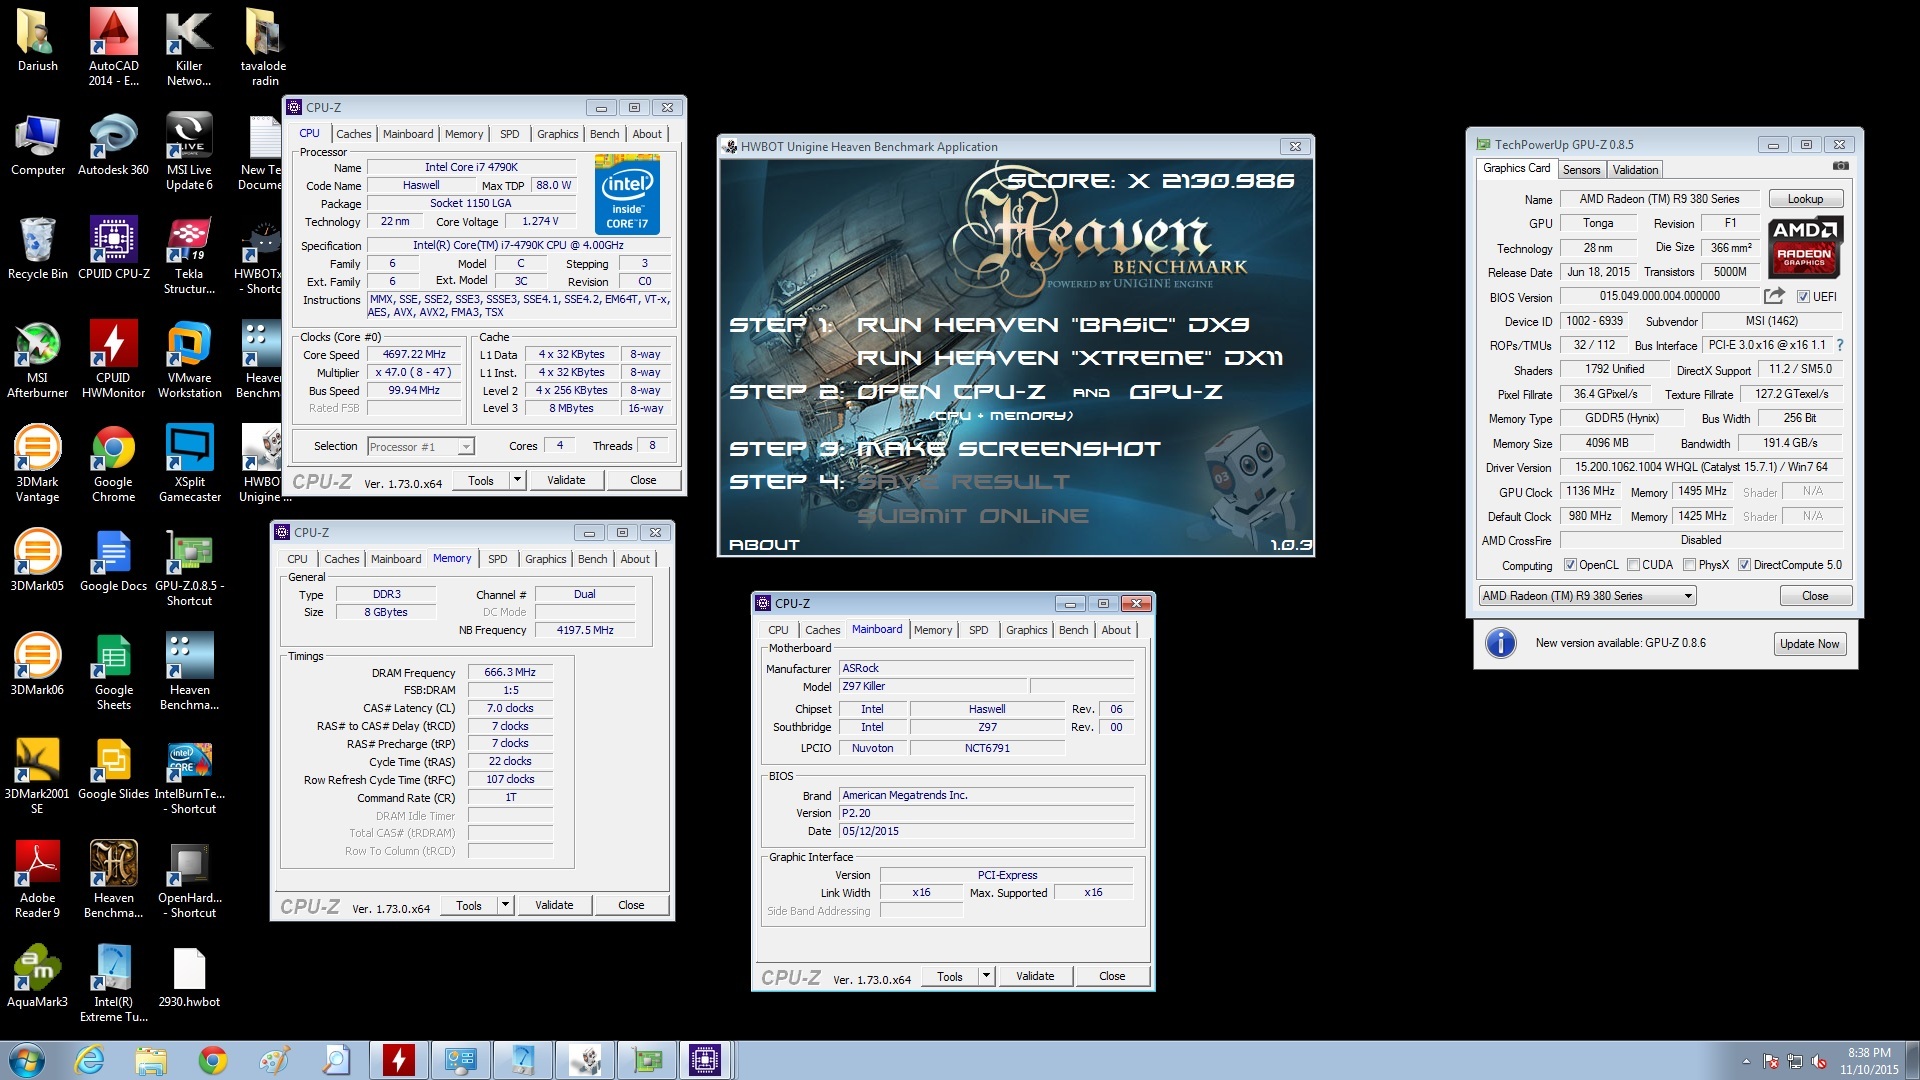Expand Tools dropdown arrow in Mainboard CPU-Z window
Viewport: 1920px width, 1080px height.
(986, 976)
